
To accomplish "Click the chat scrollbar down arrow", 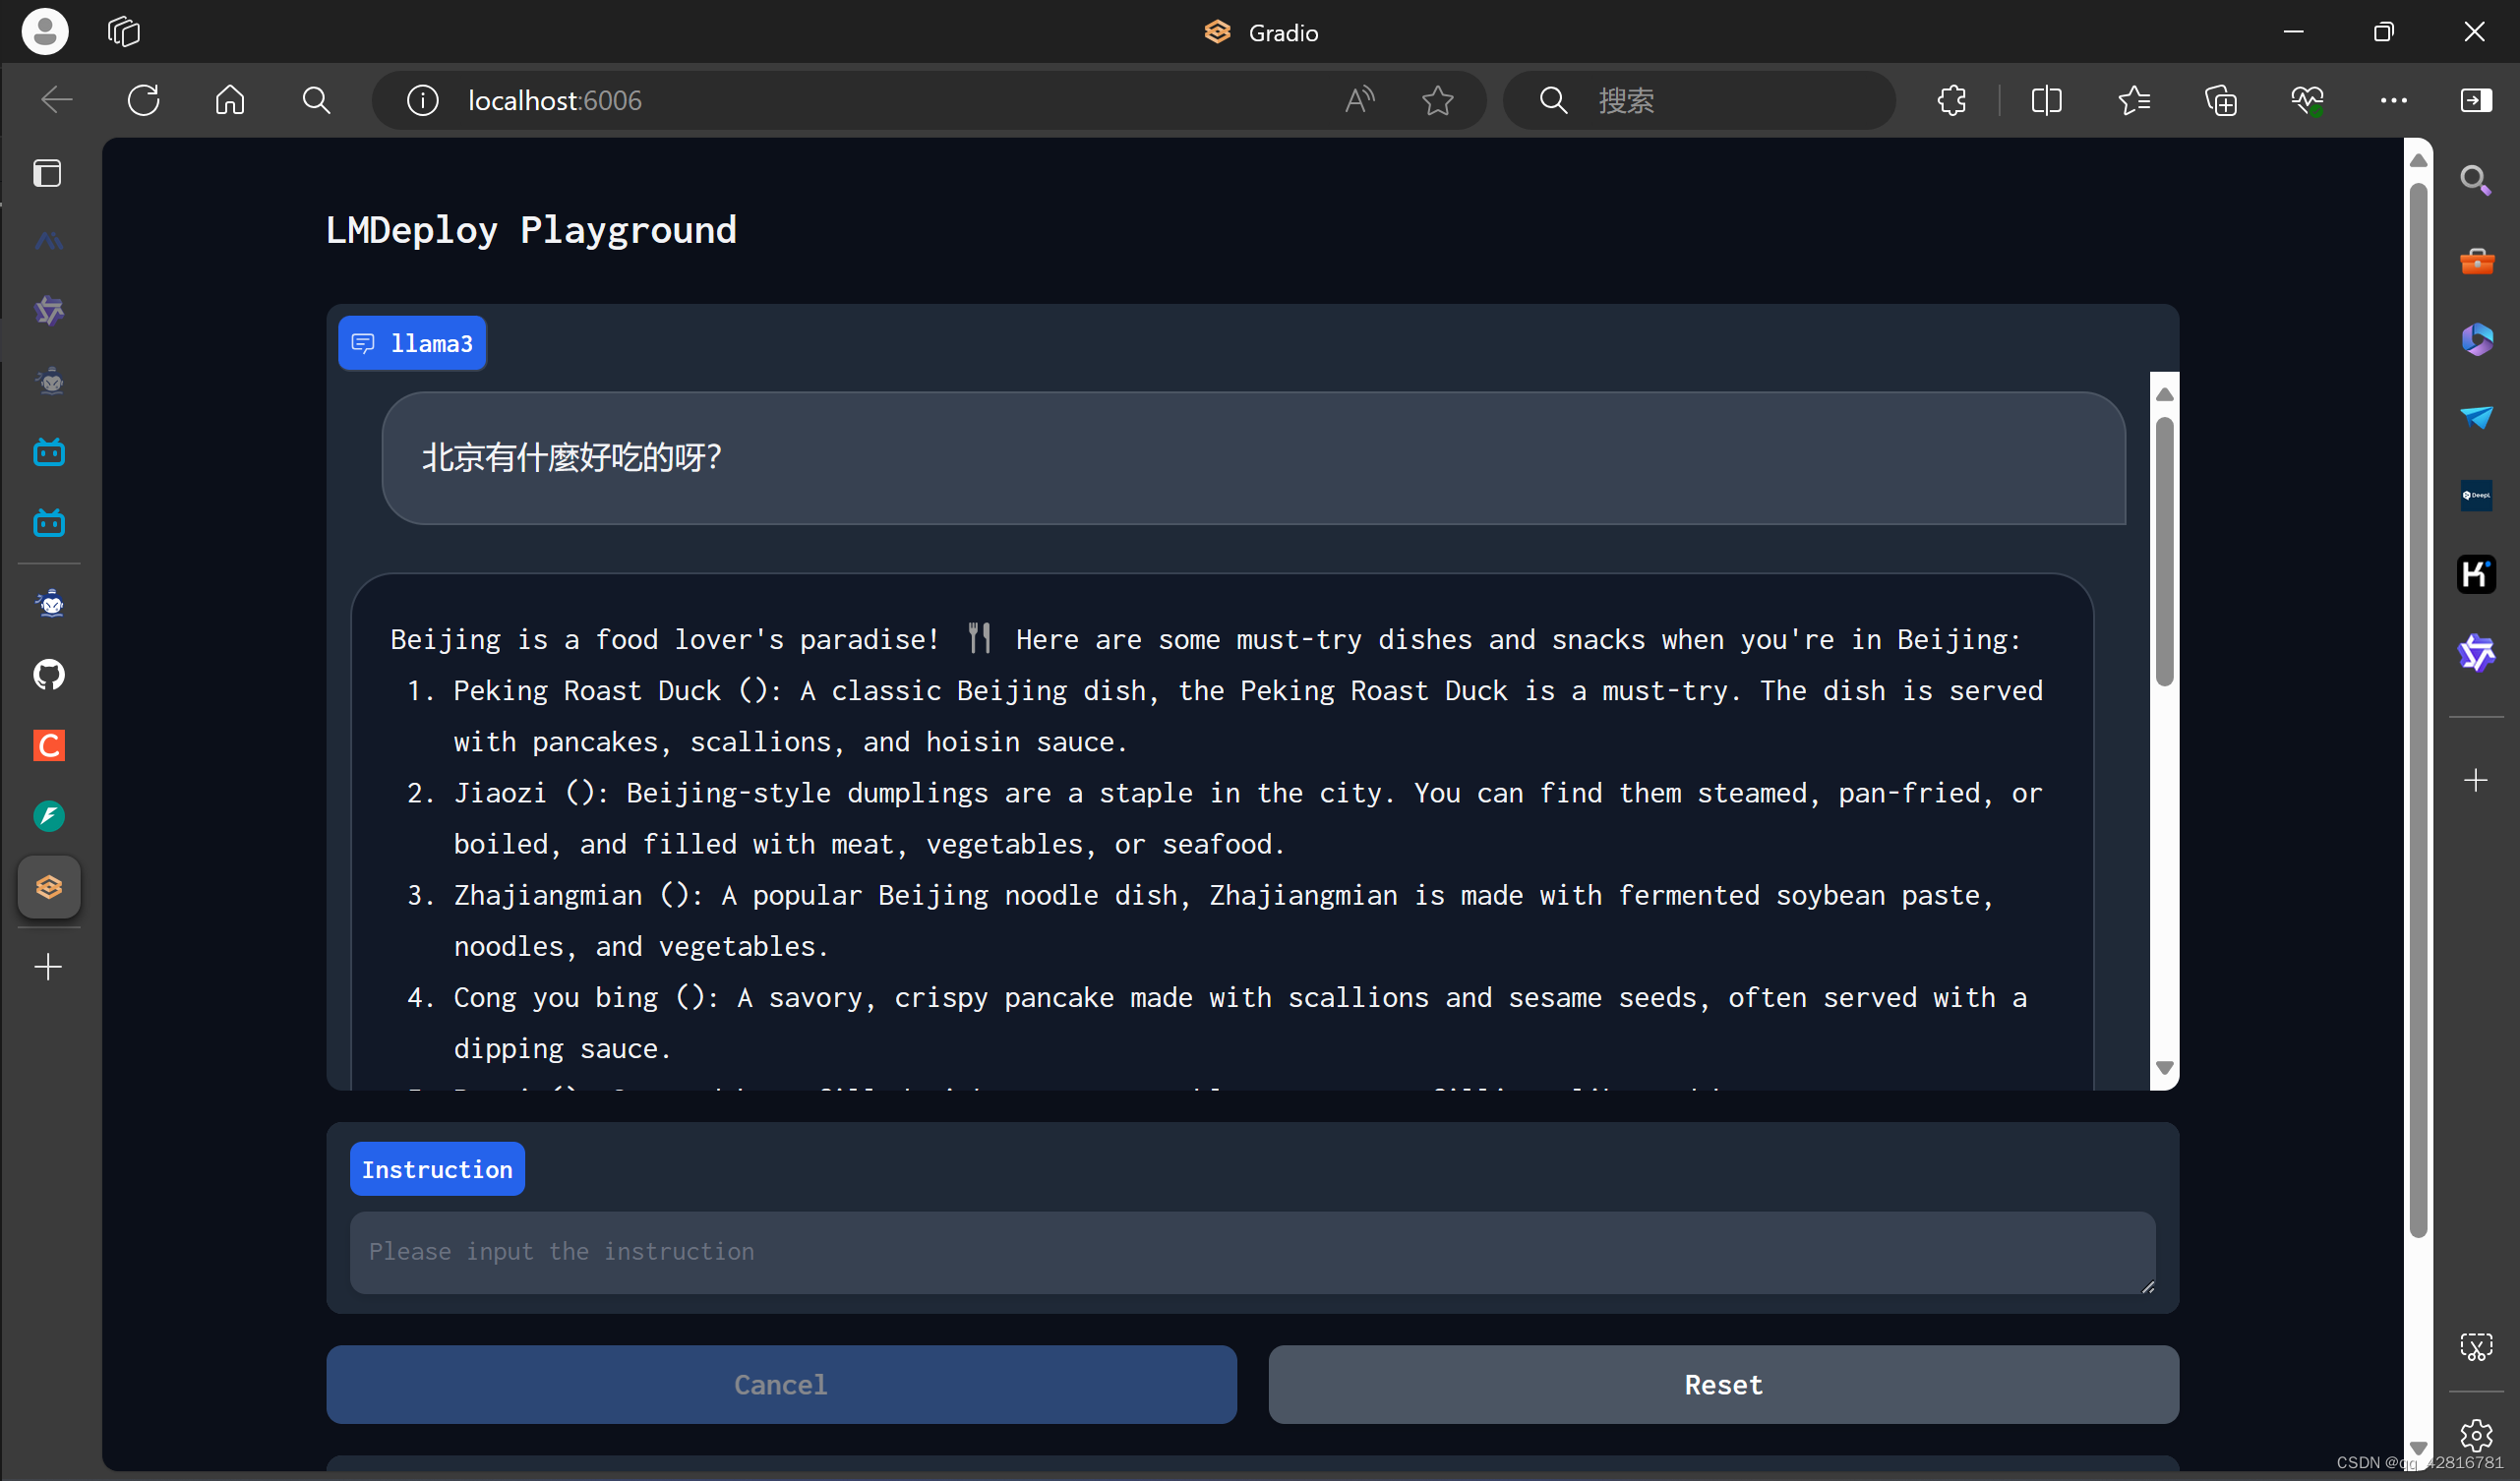I will [2164, 1068].
